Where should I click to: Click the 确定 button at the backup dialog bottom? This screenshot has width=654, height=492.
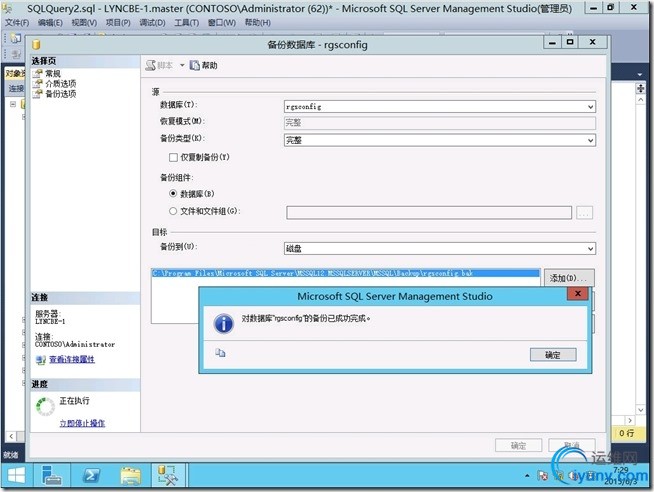point(518,445)
